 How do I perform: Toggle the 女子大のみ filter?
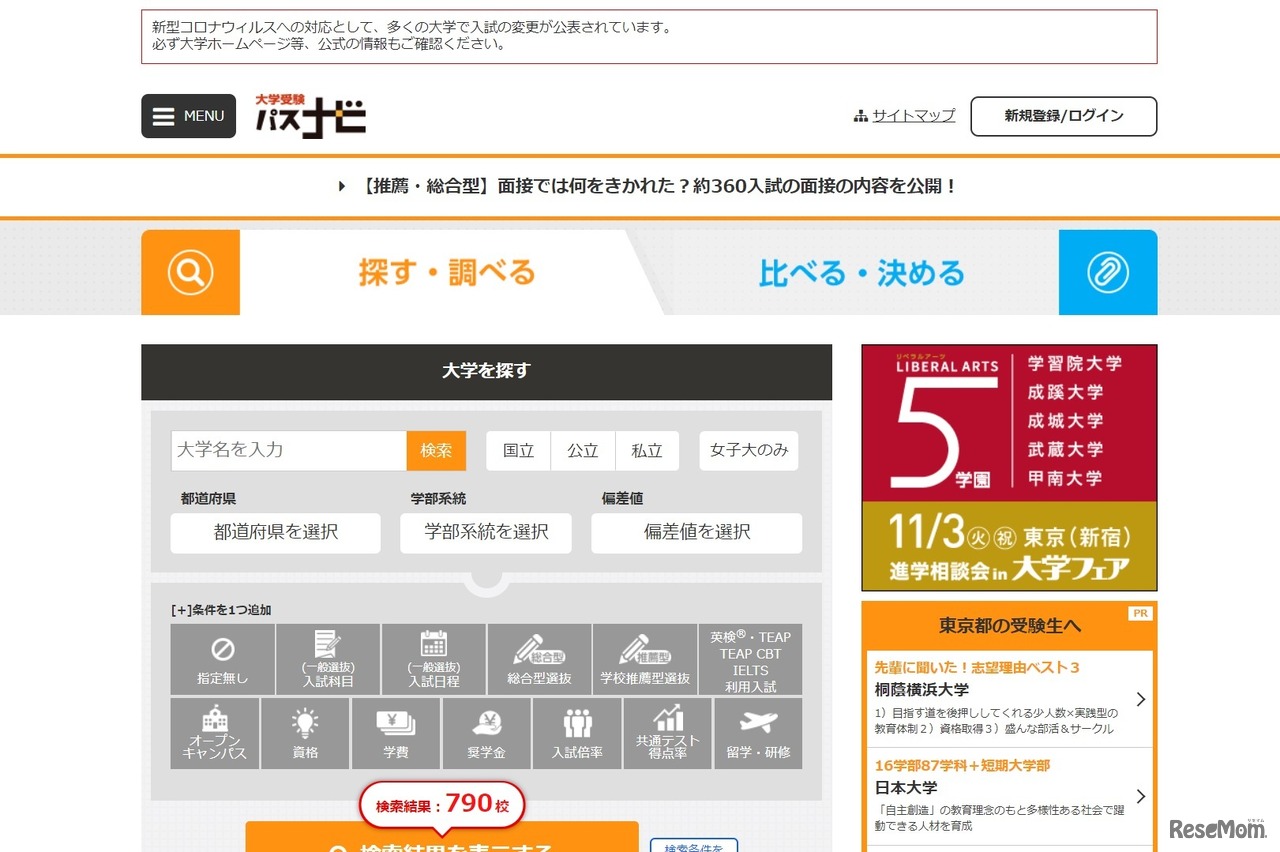(x=748, y=451)
